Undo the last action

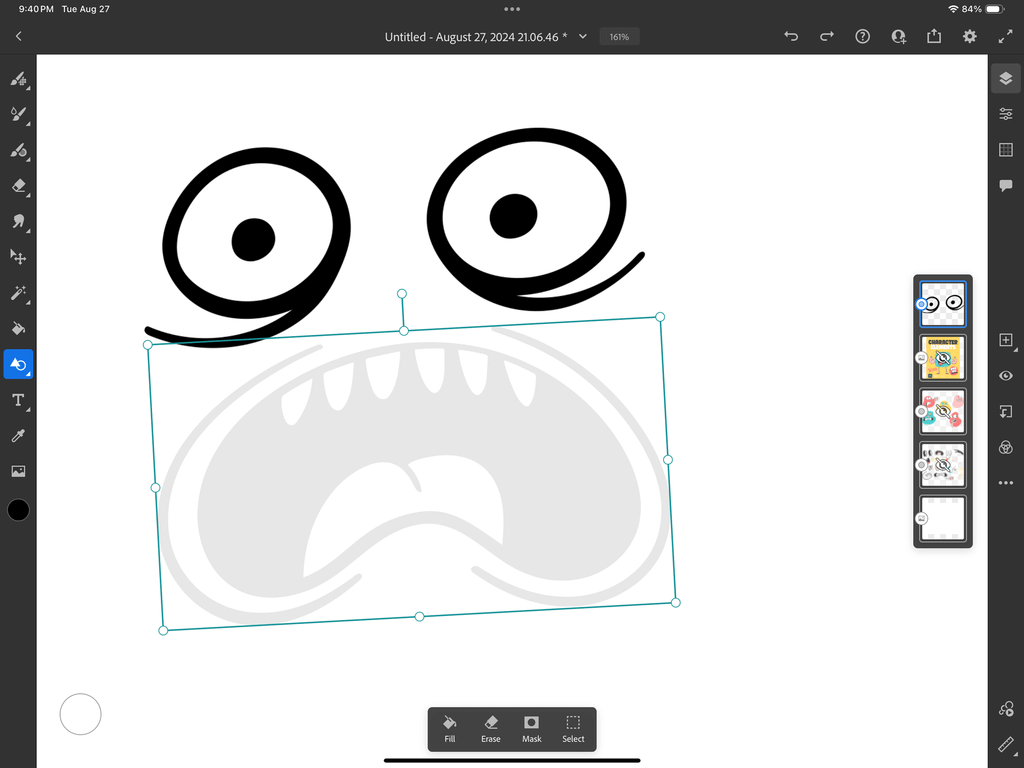(x=791, y=37)
